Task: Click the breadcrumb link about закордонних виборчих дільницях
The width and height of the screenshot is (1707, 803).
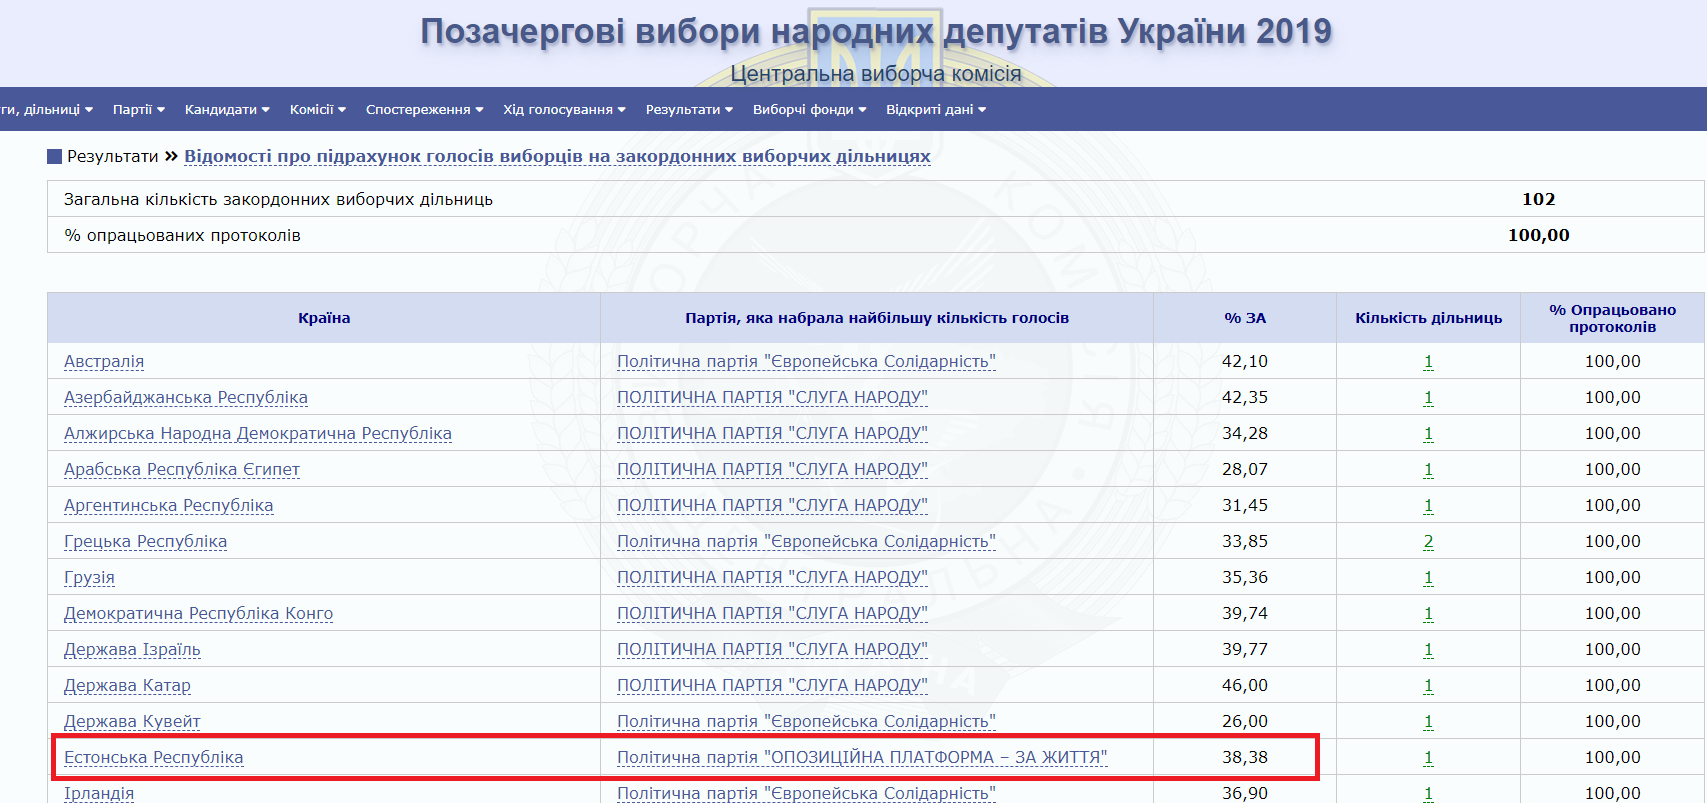Action: click(x=557, y=157)
